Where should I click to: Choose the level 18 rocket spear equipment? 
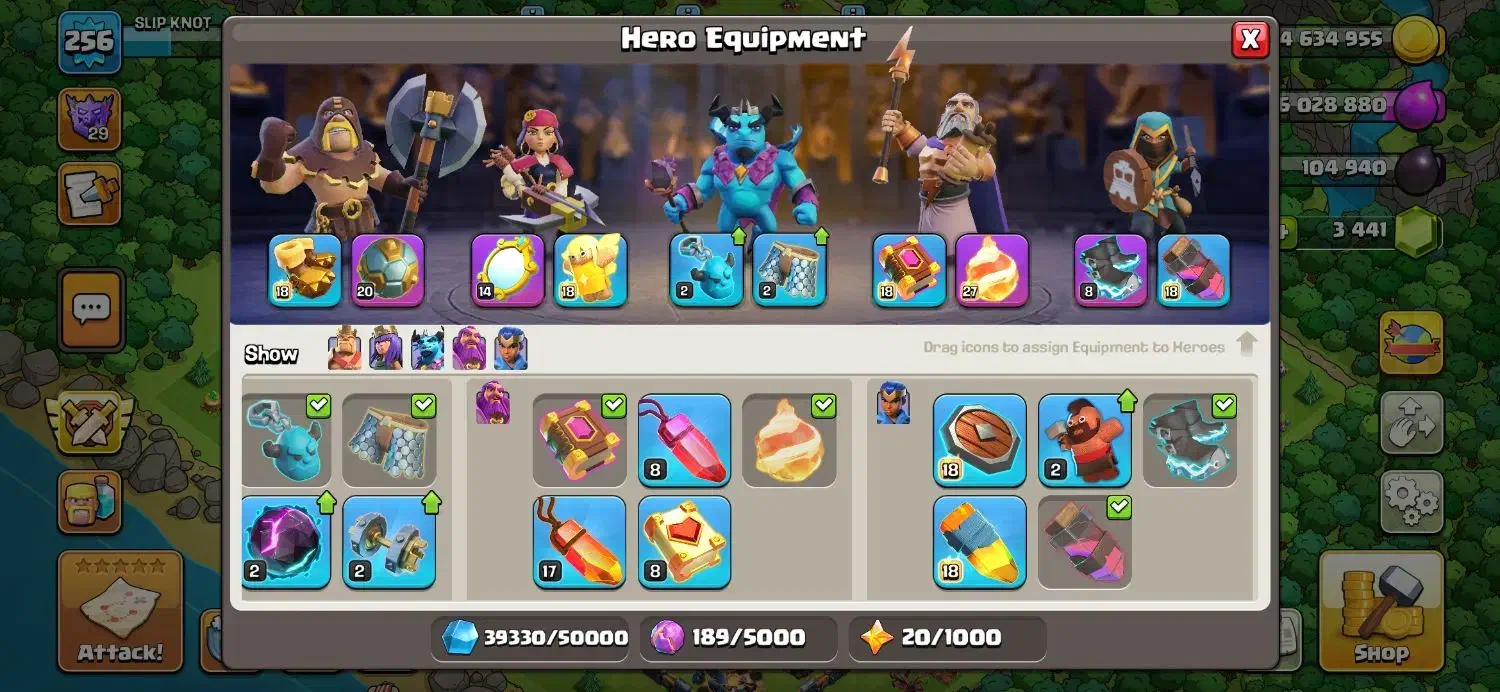coord(980,541)
